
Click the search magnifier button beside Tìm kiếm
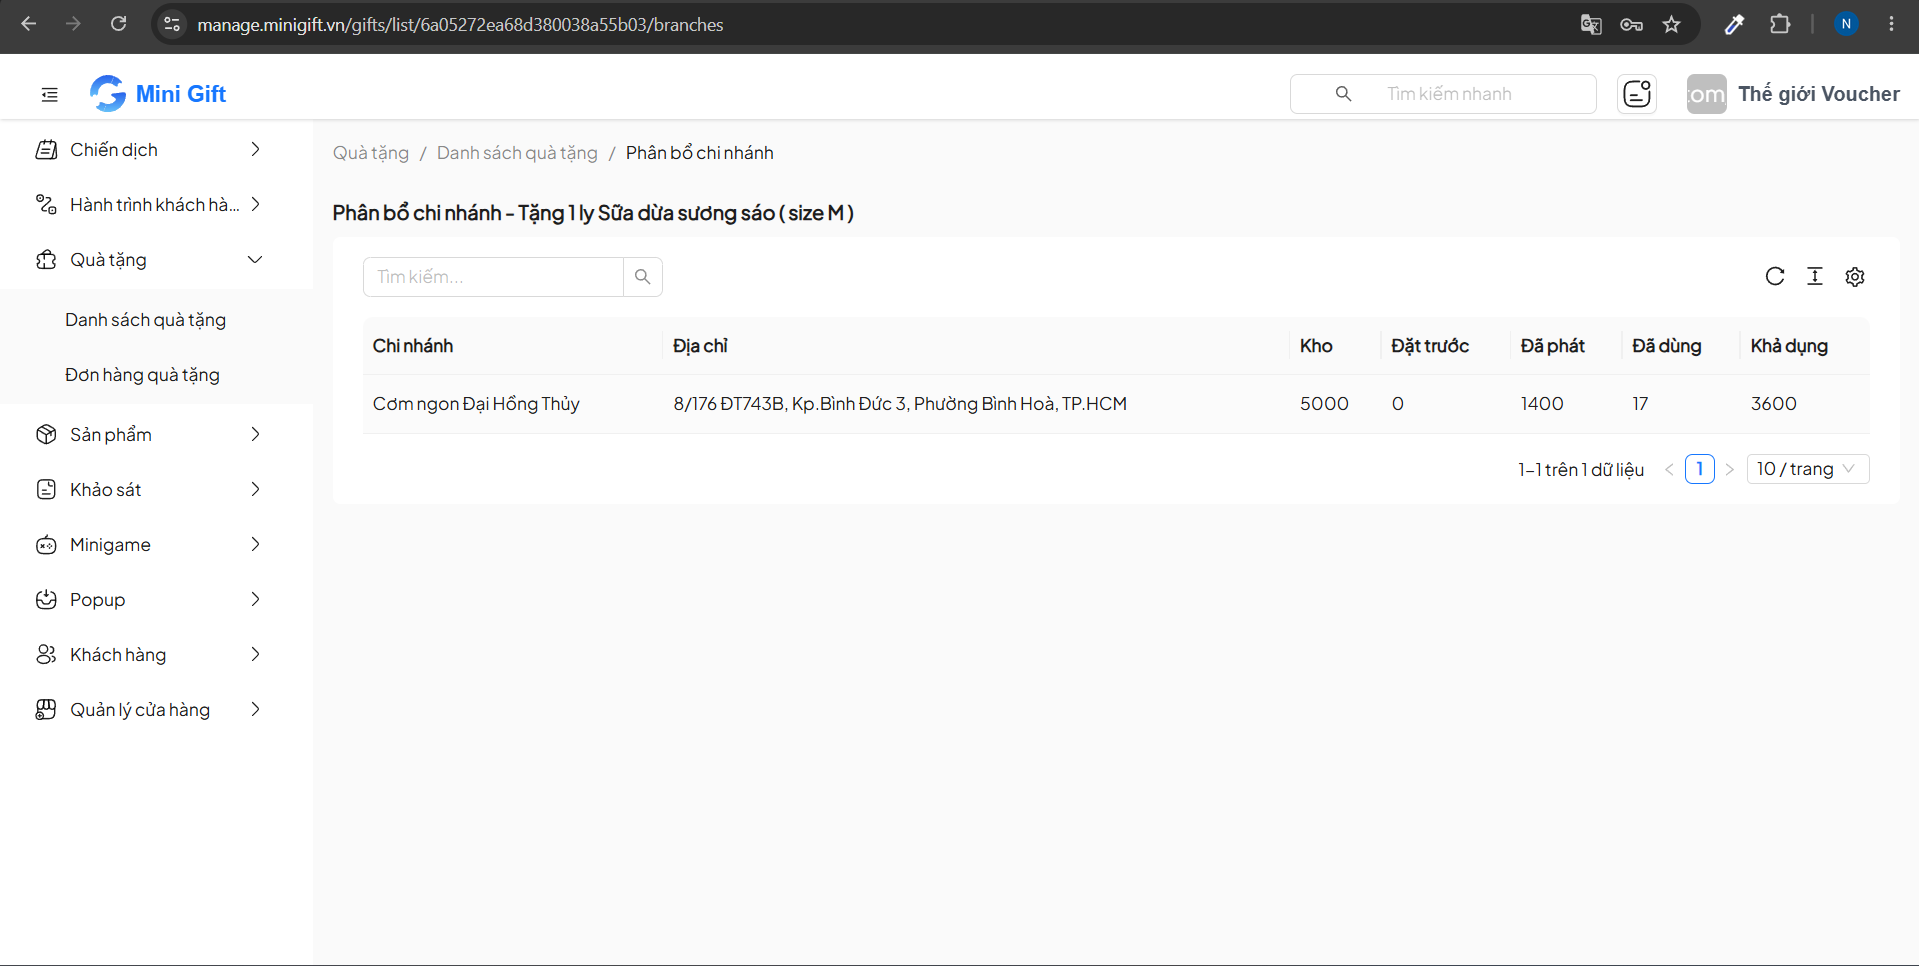pyautogui.click(x=643, y=277)
